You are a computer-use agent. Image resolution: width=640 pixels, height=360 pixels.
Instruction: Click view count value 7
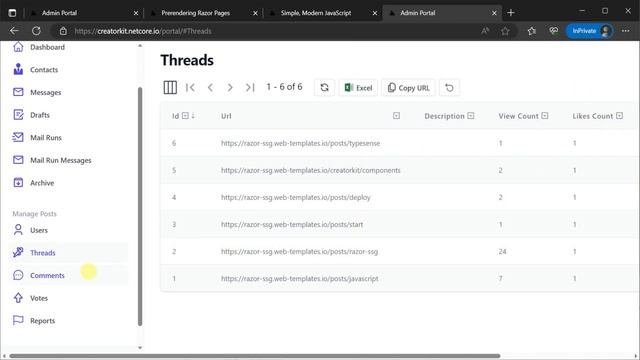[500, 278]
